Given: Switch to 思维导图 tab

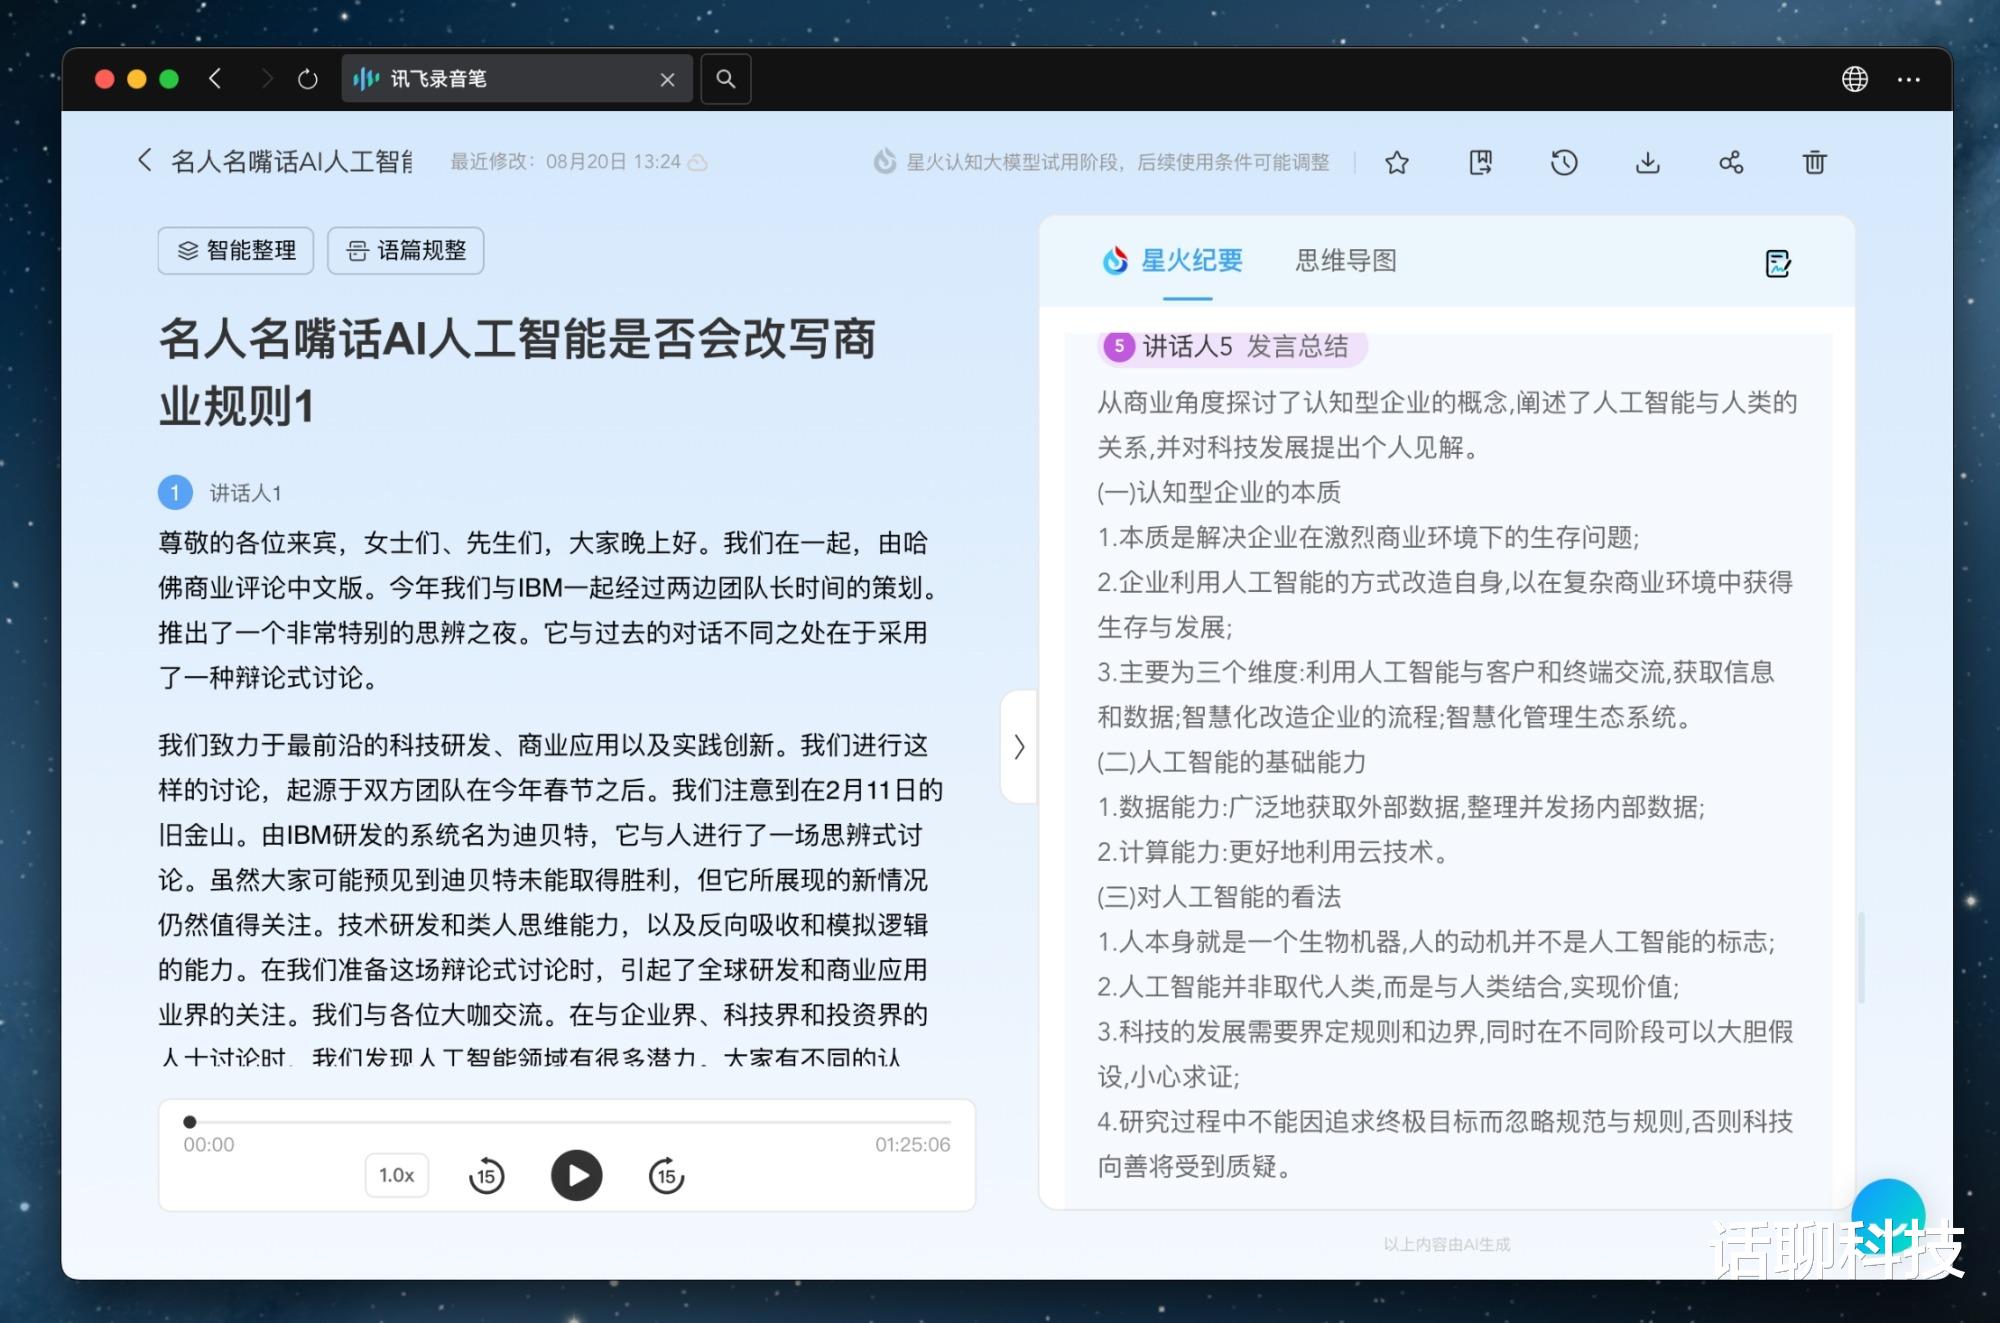Looking at the screenshot, I should pos(1345,261).
